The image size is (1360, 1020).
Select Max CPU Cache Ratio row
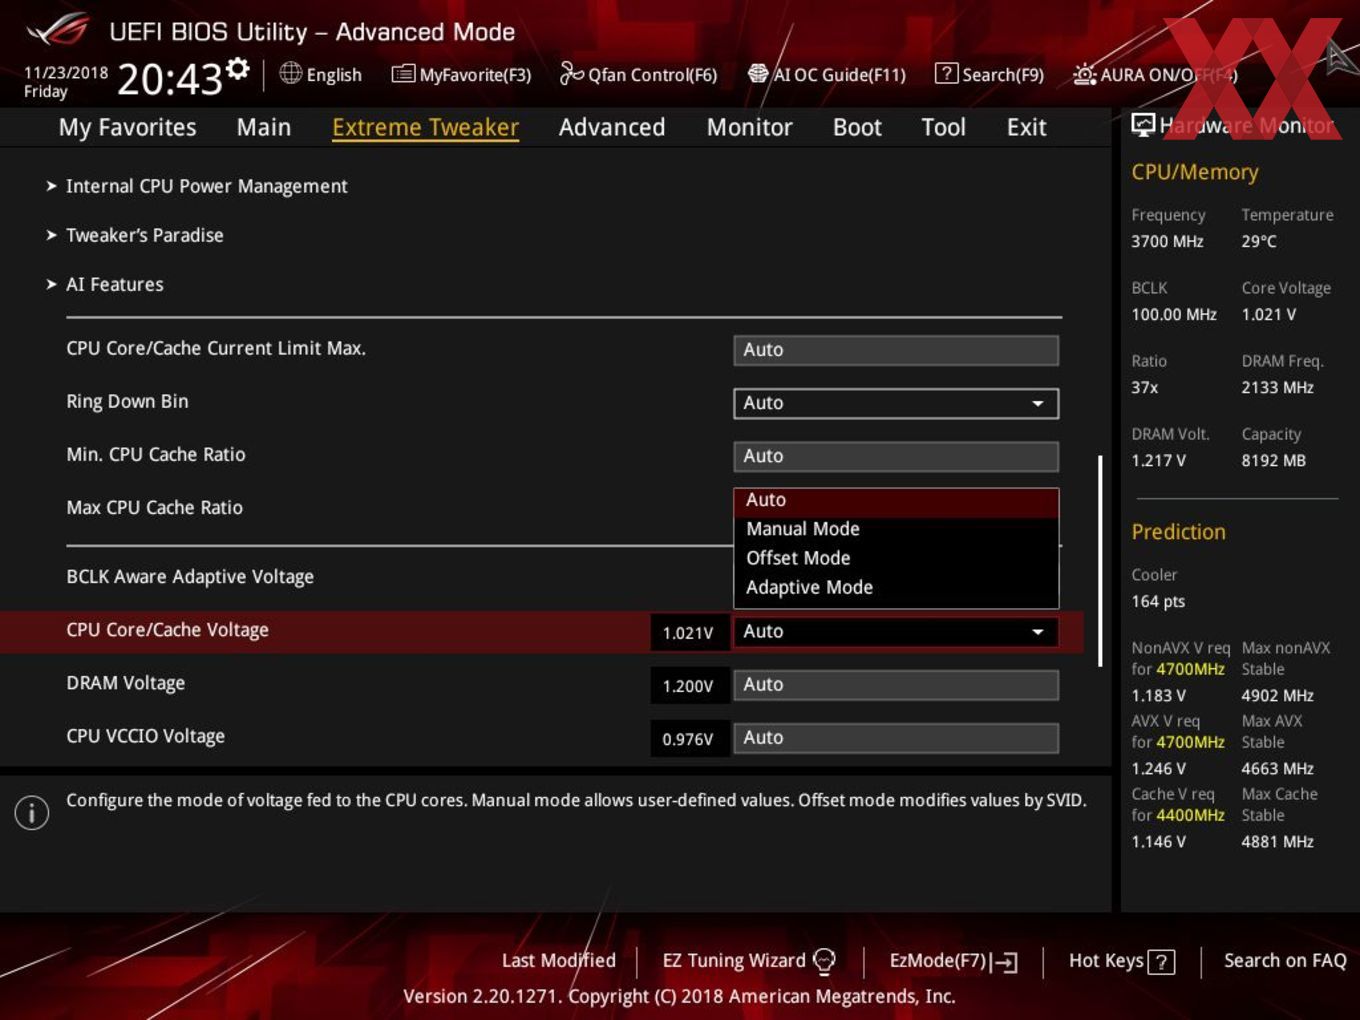click(154, 508)
